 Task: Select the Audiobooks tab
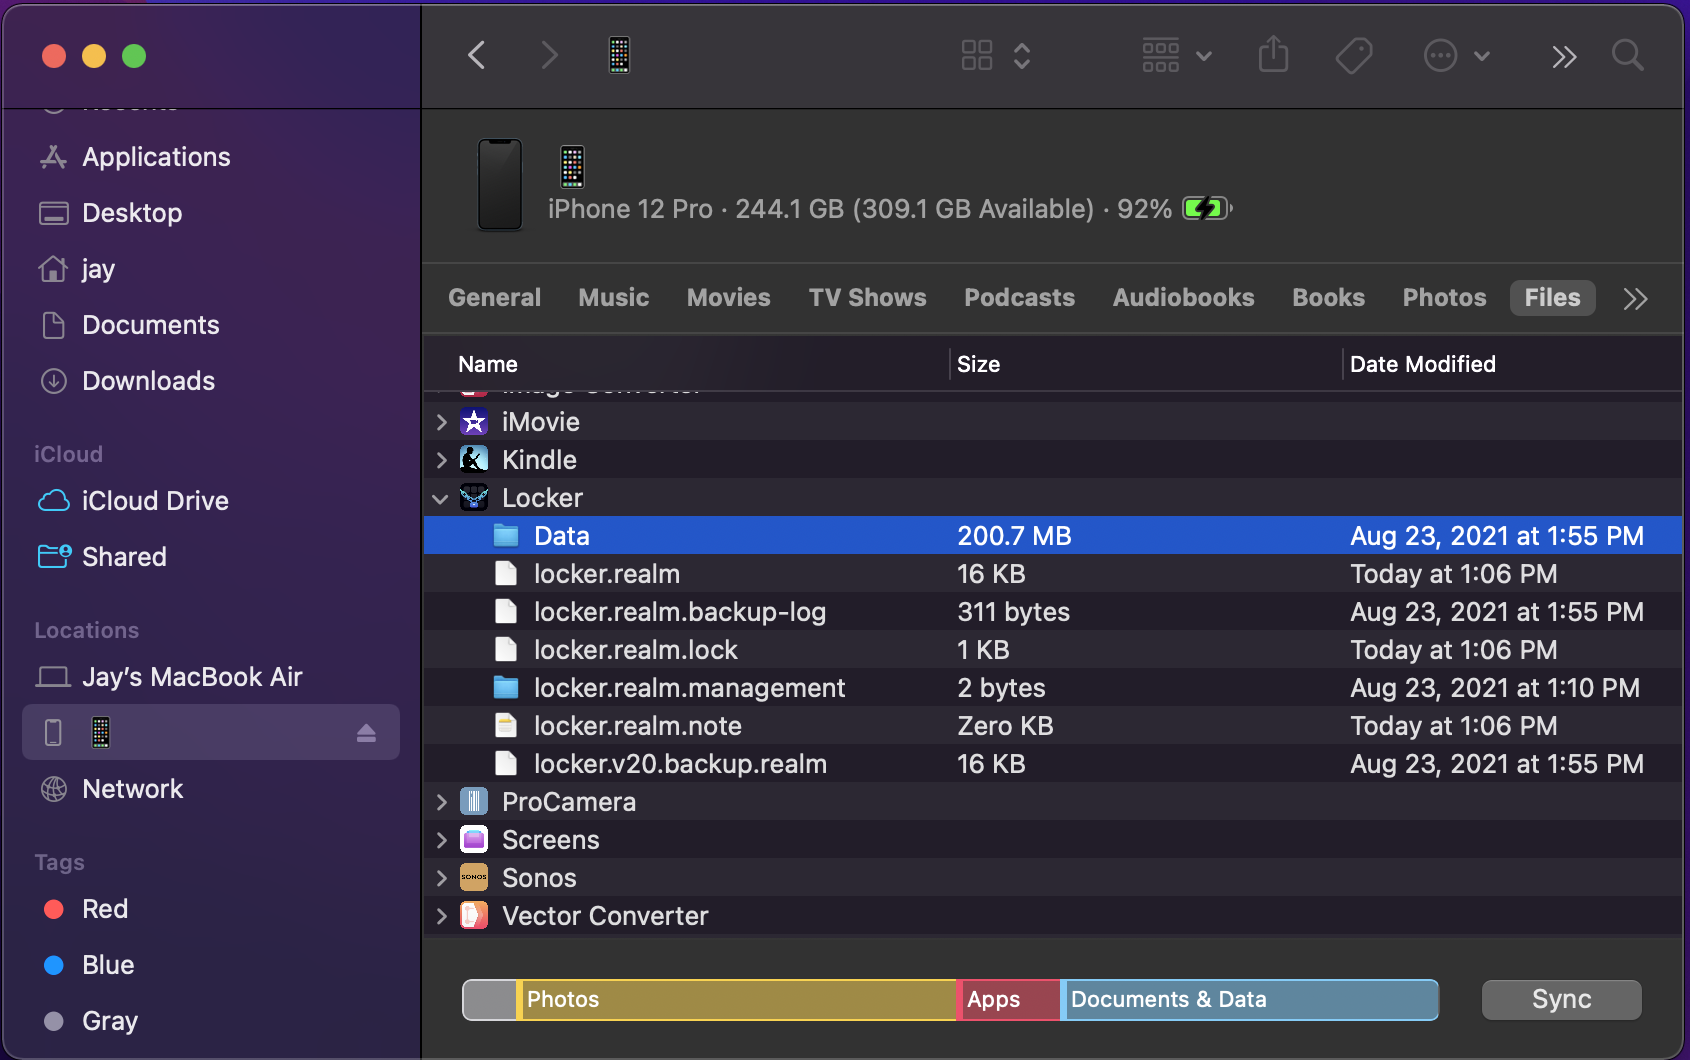coord(1183,298)
